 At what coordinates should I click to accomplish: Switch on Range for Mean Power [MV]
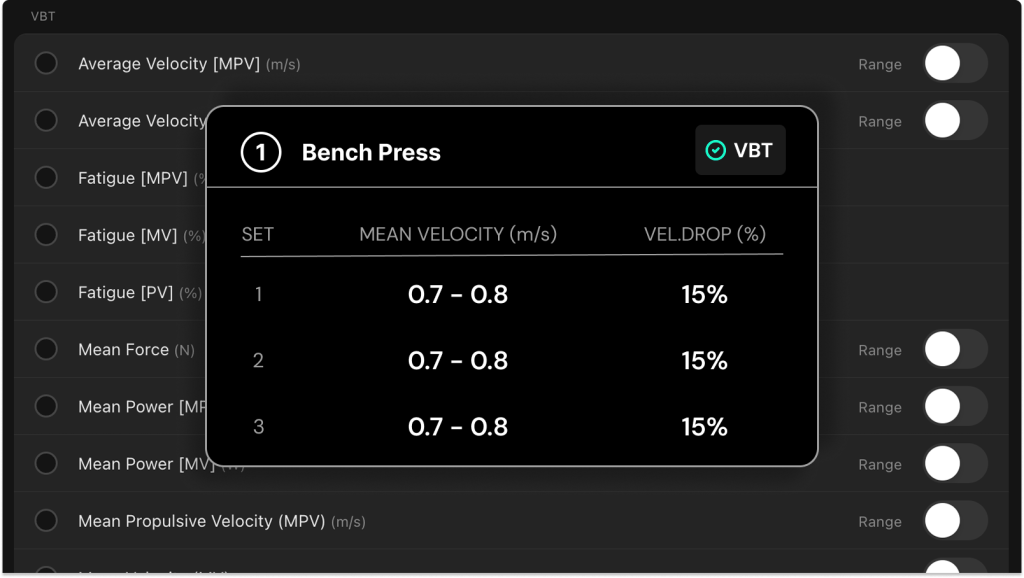point(955,464)
